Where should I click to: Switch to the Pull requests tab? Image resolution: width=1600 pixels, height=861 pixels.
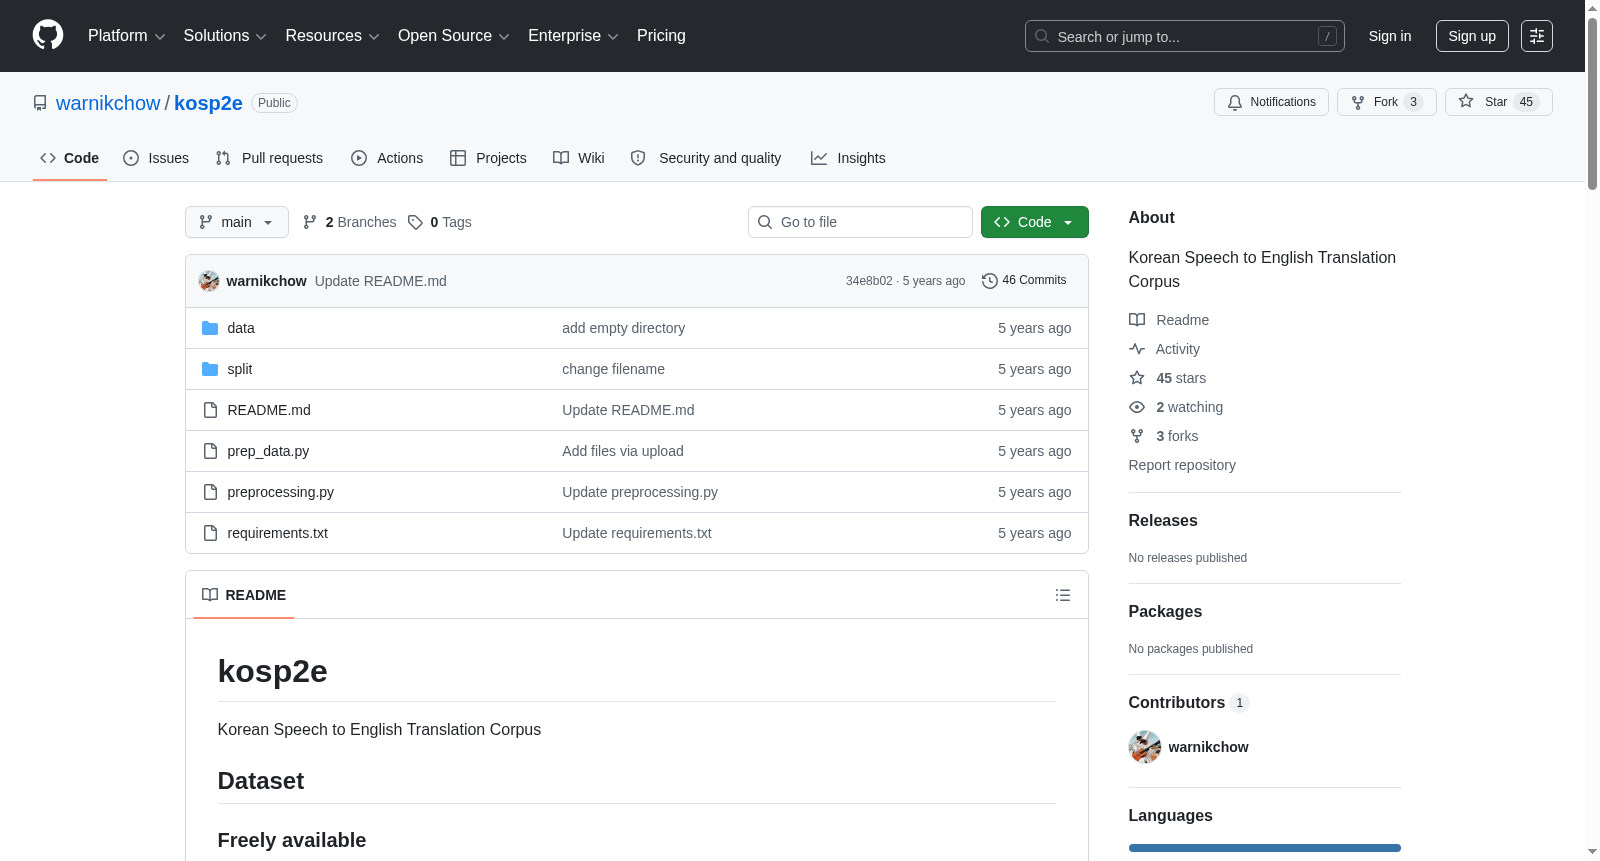click(x=269, y=158)
